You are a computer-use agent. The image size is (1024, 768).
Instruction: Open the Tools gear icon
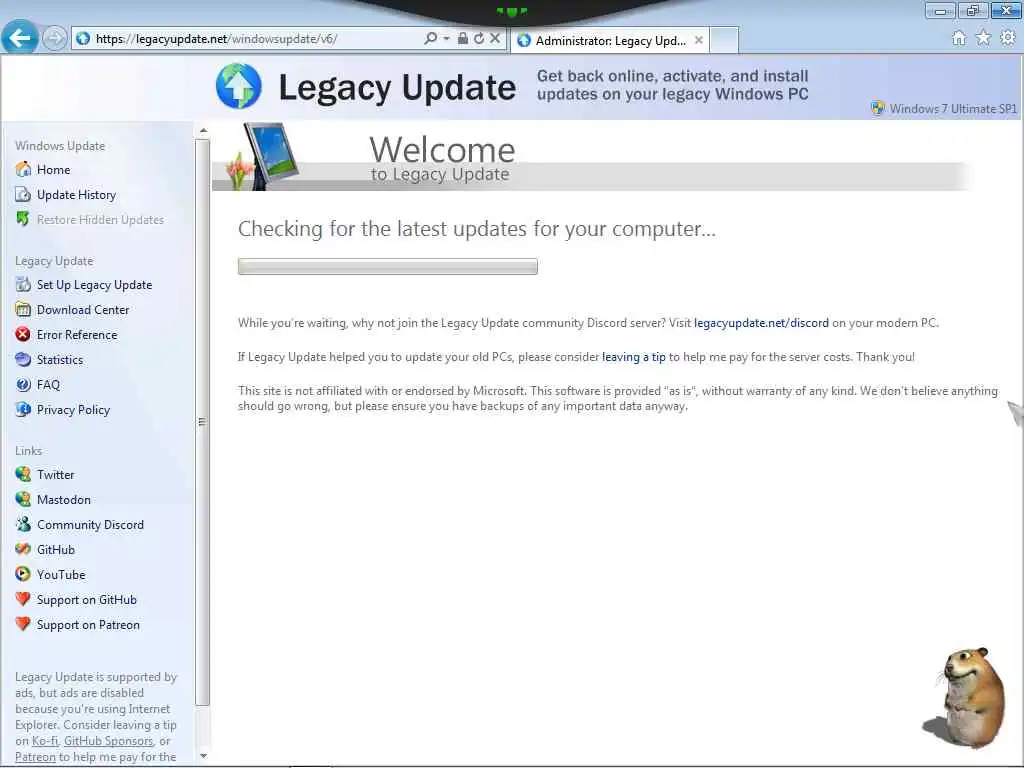click(1008, 38)
